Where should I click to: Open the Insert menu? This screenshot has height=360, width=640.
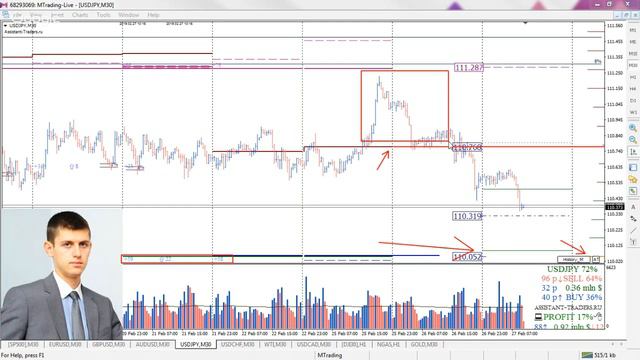point(57,15)
